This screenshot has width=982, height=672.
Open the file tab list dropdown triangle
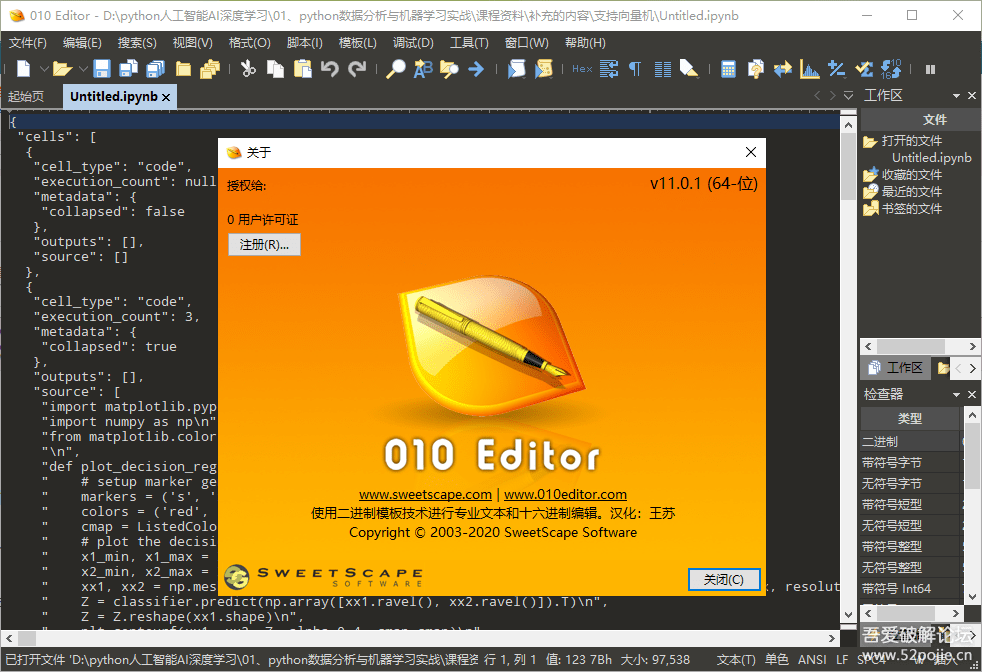tap(849, 96)
